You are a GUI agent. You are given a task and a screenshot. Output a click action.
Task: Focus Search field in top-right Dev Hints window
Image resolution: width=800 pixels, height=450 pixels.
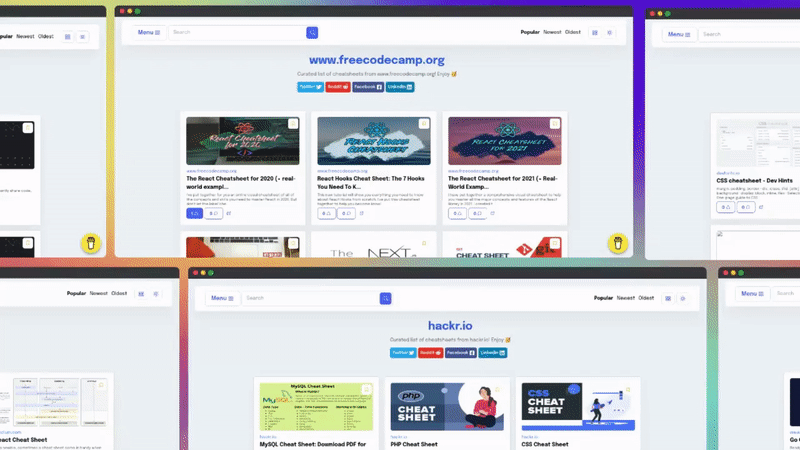point(750,34)
